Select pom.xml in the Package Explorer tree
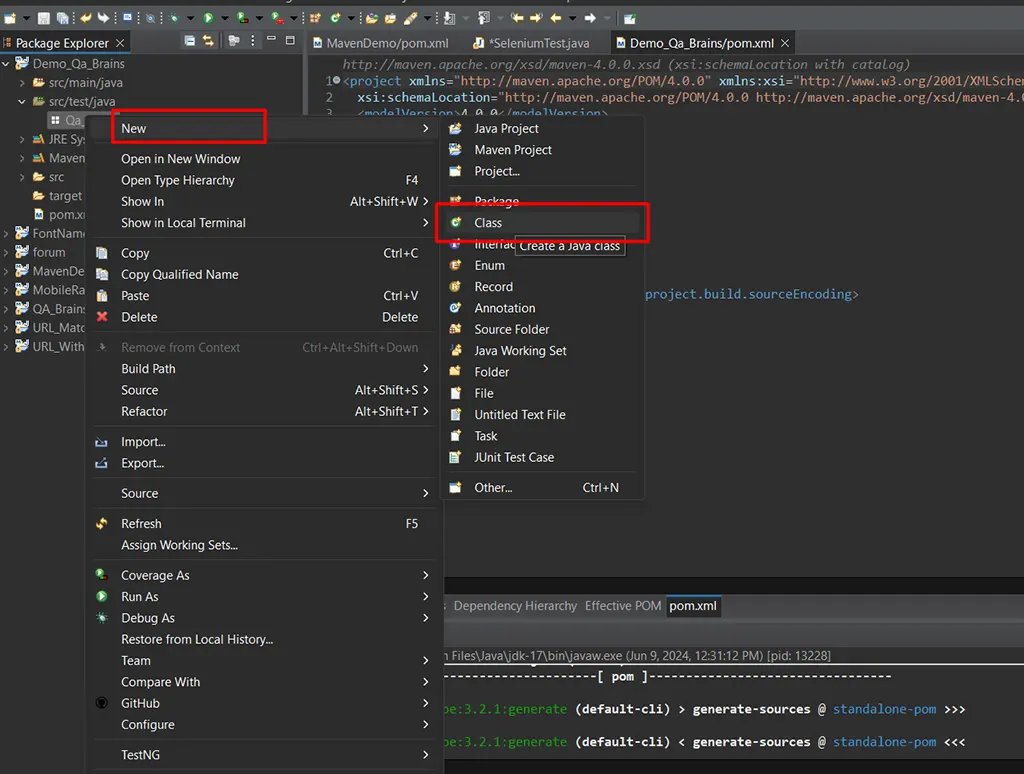1024x774 pixels. (61, 214)
